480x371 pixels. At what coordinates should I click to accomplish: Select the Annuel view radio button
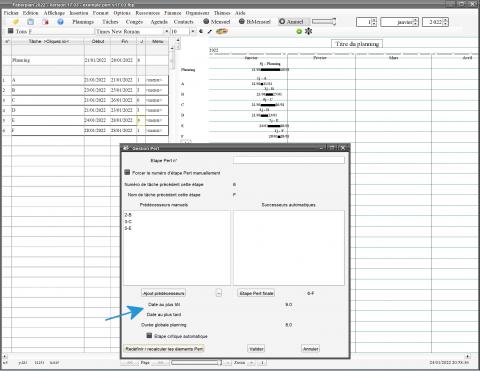click(282, 21)
